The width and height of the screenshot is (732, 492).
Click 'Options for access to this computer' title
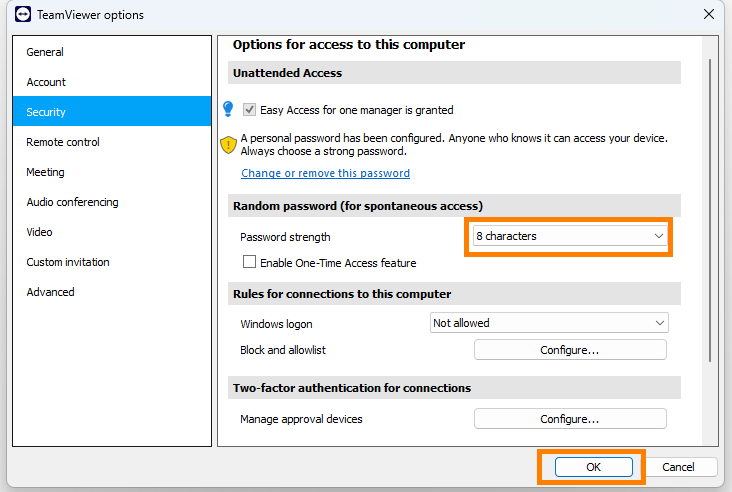pos(349,44)
